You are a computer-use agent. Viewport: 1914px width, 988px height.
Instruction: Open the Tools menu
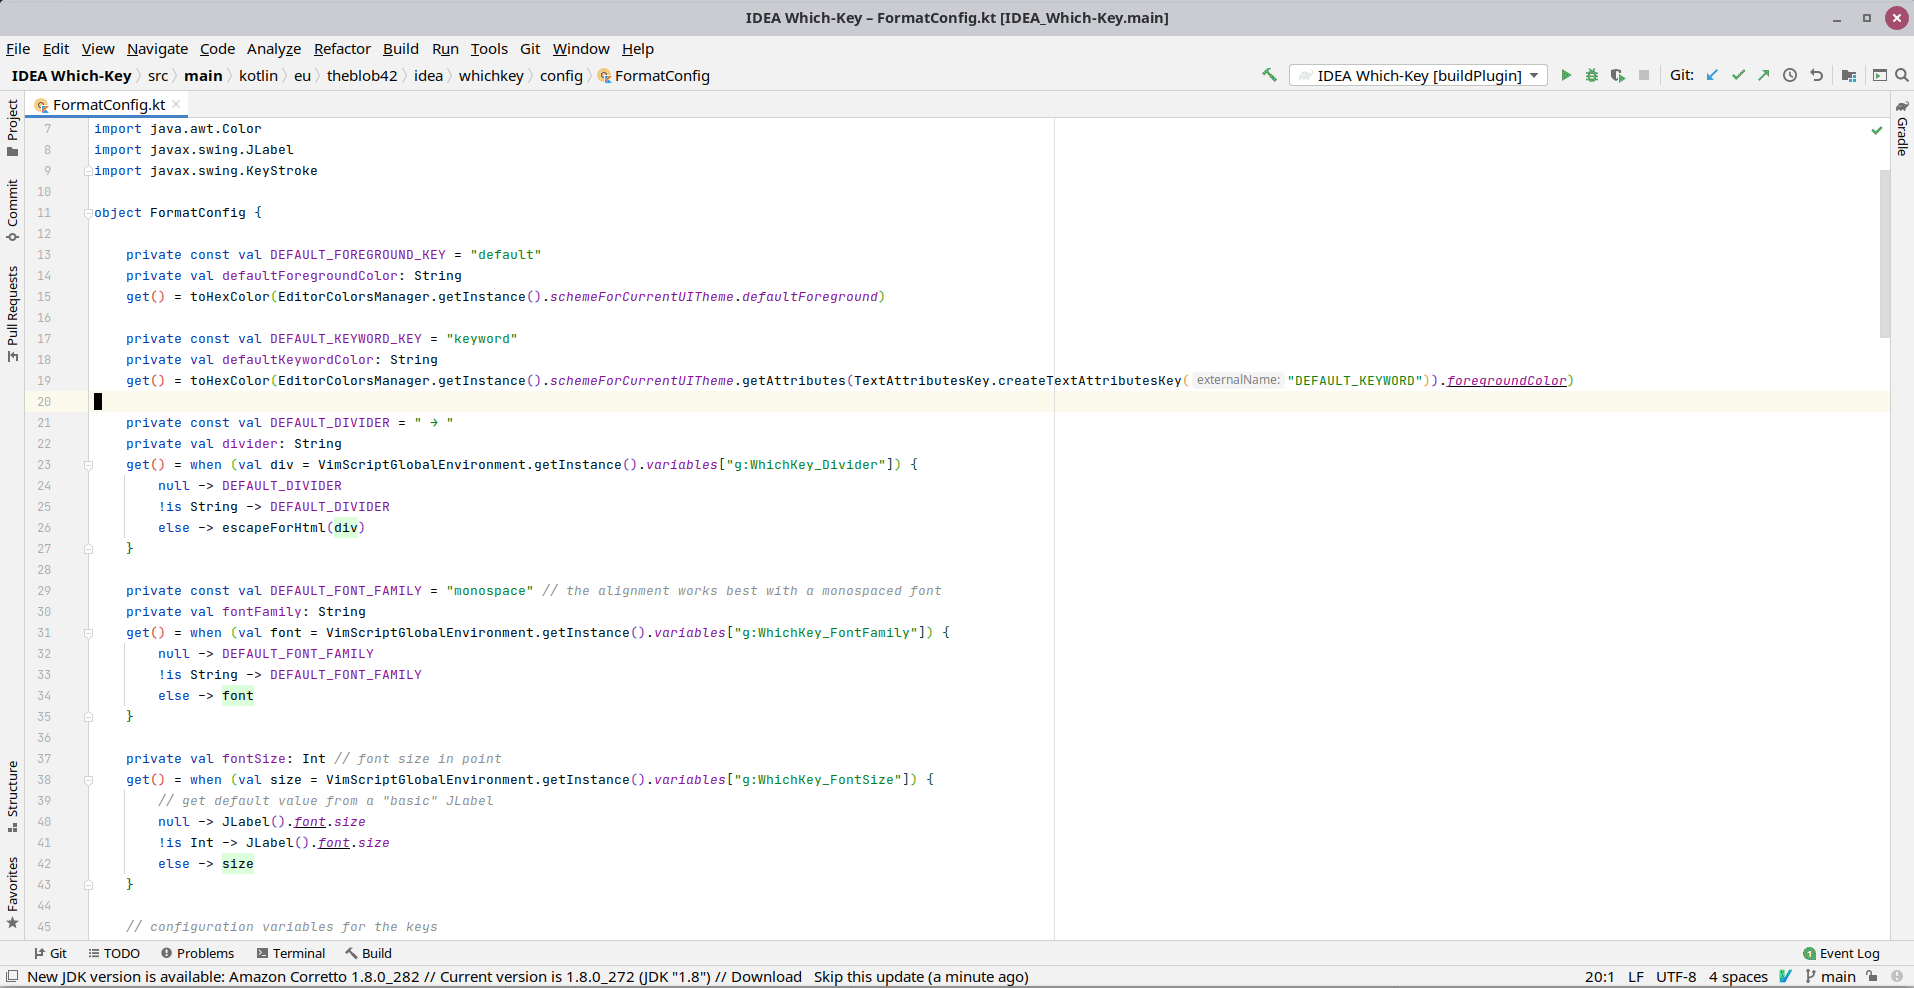tap(489, 49)
